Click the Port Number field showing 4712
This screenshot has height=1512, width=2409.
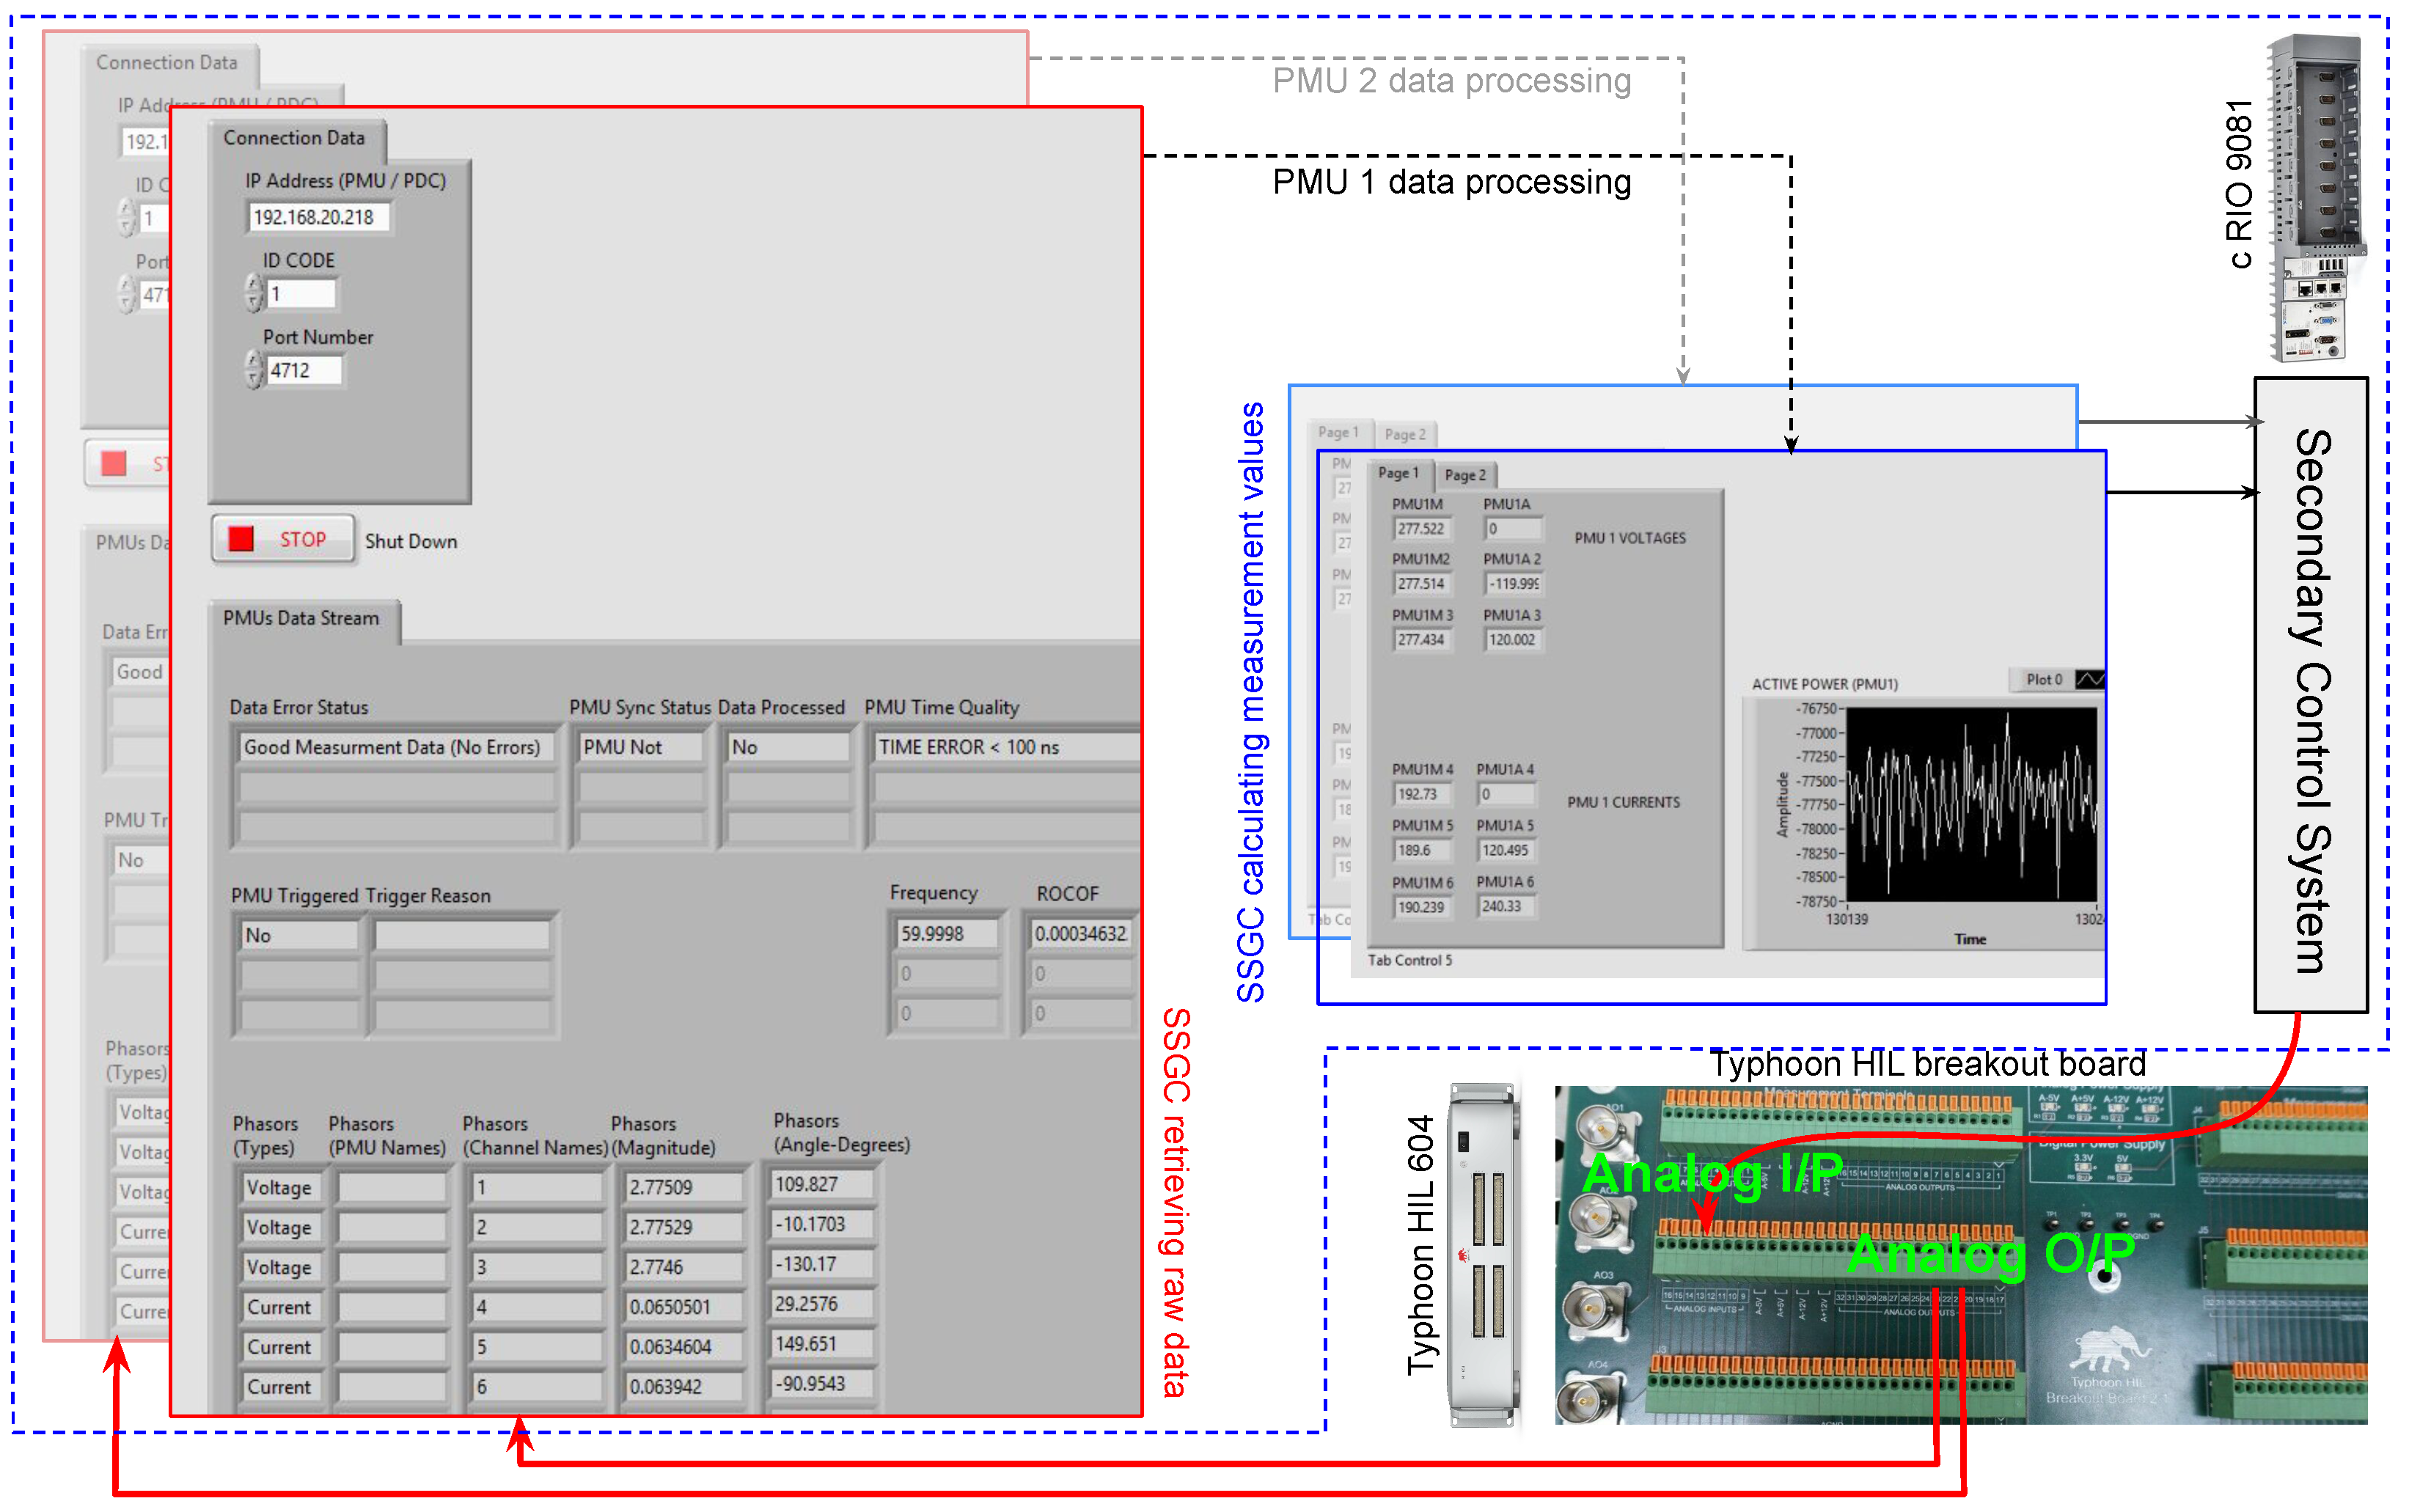coord(303,370)
